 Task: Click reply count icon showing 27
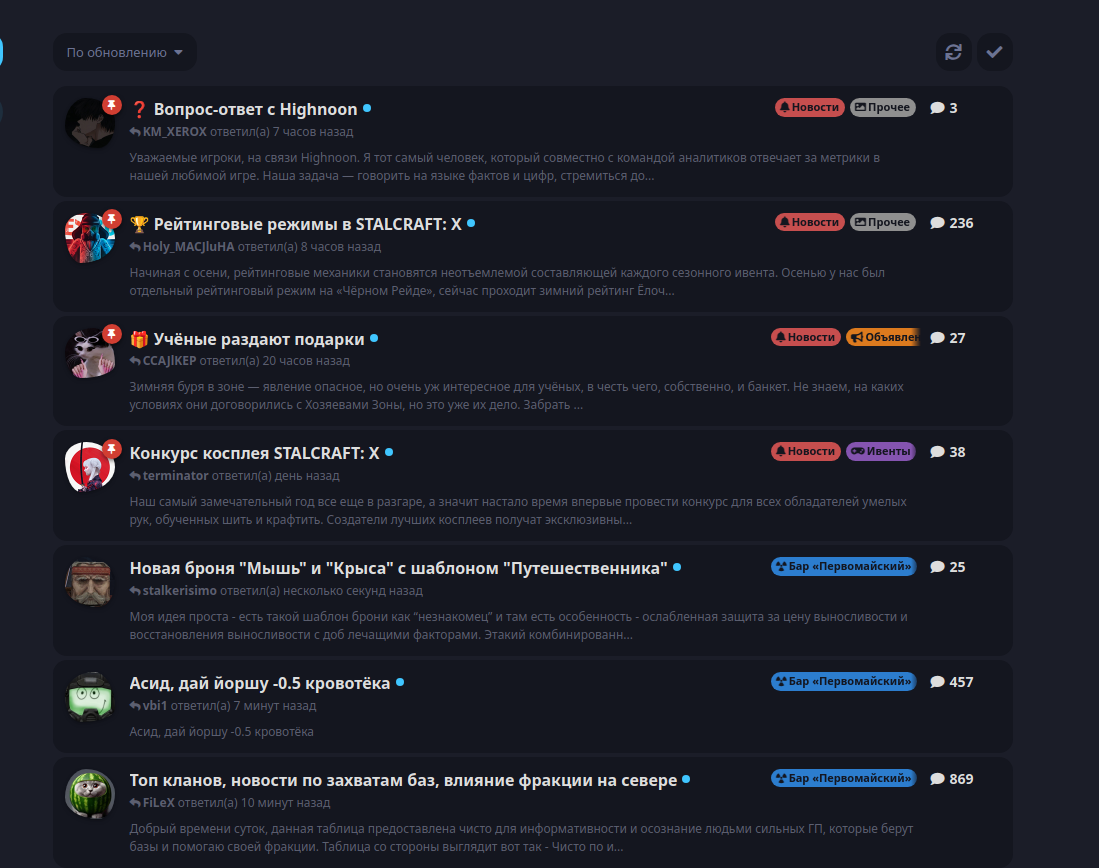point(937,338)
